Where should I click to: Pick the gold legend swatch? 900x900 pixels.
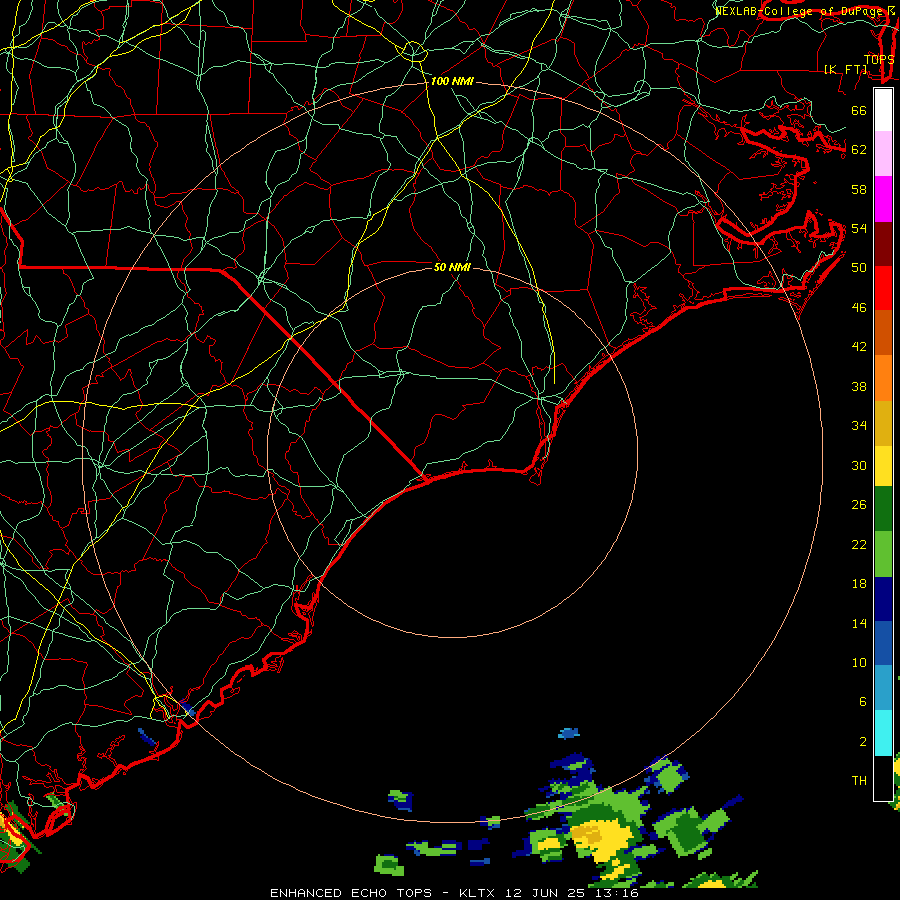coord(883,423)
